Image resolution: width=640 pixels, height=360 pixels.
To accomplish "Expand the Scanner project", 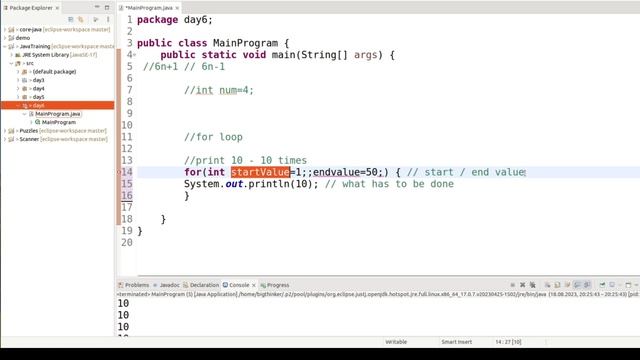I will 5,139.
